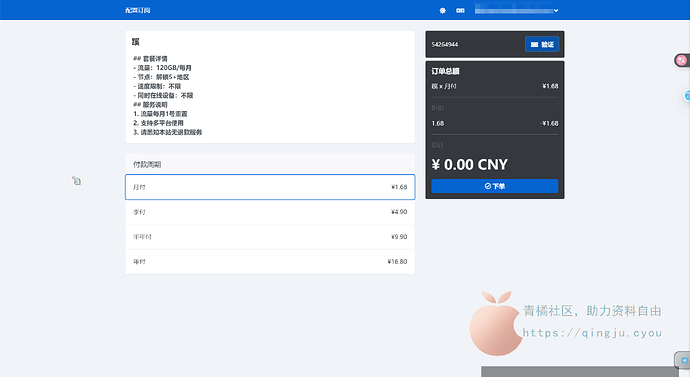Click the 套餐详情 heading line
The width and height of the screenshot is (690, 377).
(x=150, y=59)
